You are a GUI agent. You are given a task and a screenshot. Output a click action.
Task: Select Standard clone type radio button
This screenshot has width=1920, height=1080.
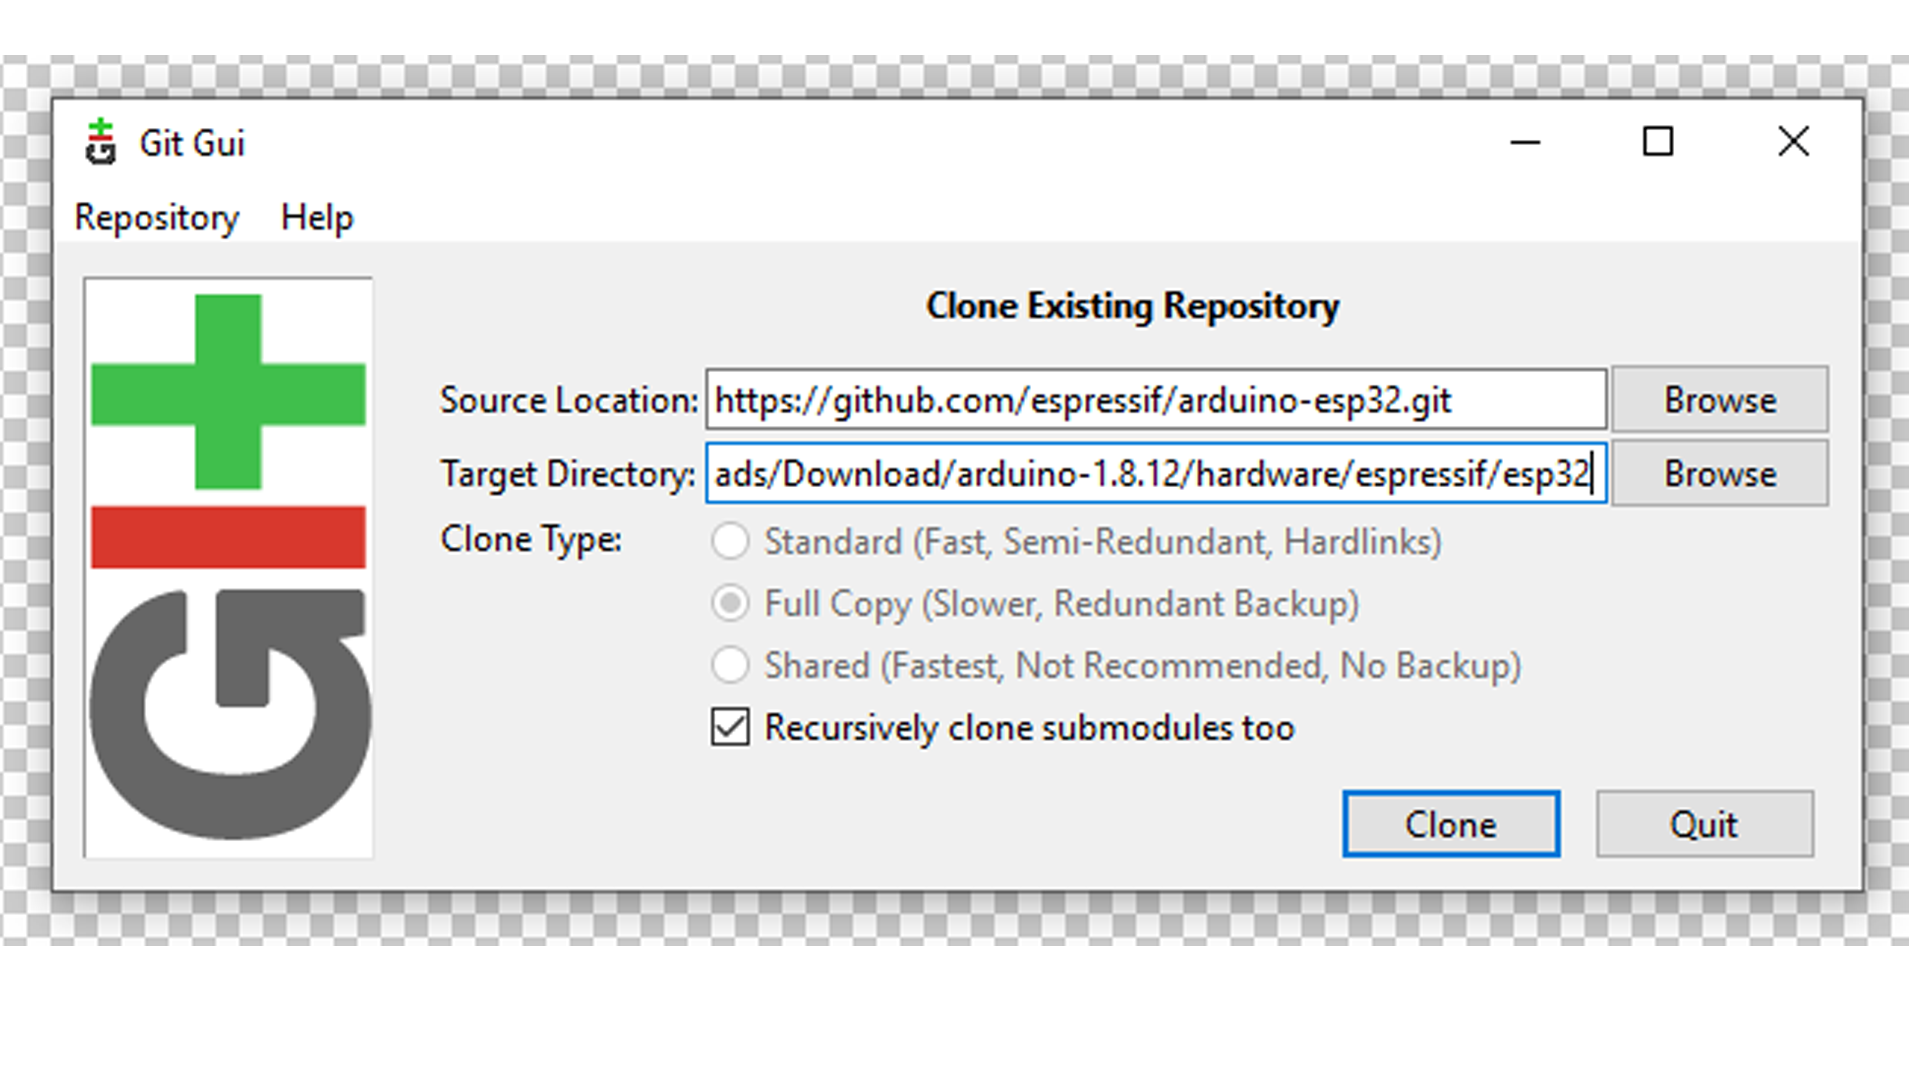[730, 541]
